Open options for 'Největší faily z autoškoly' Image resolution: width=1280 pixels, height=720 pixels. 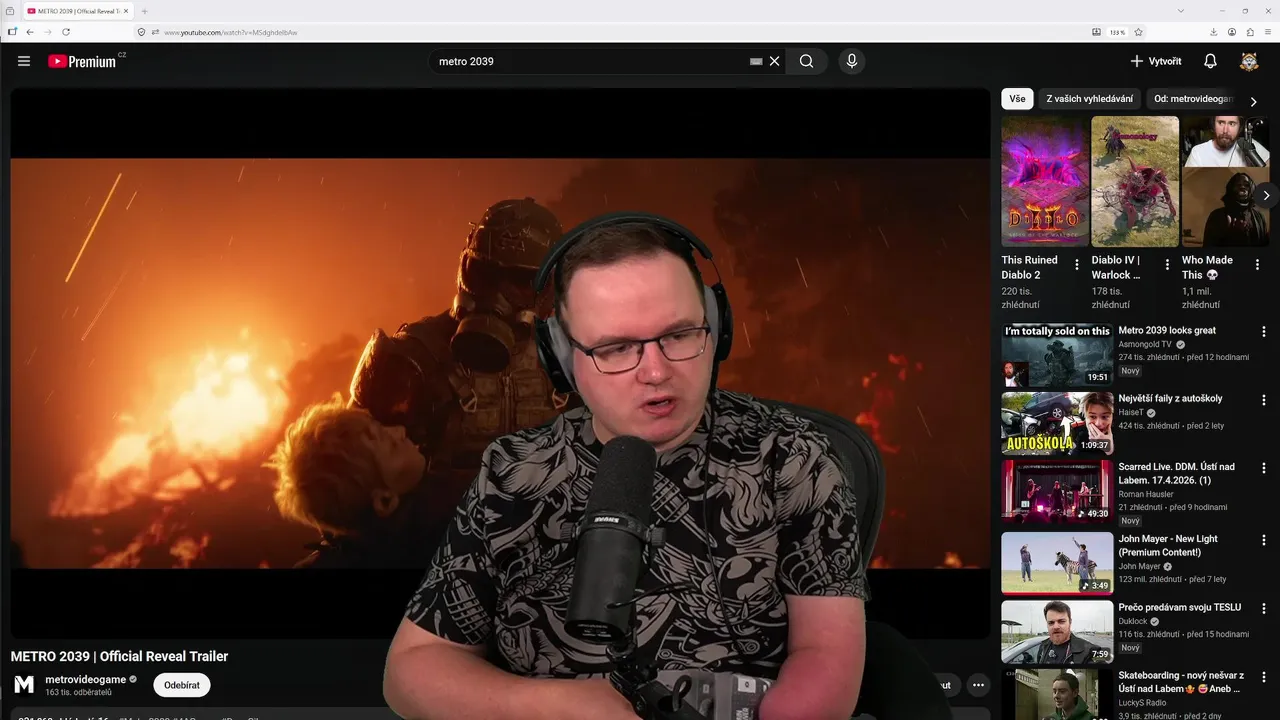coord(1263,400)
